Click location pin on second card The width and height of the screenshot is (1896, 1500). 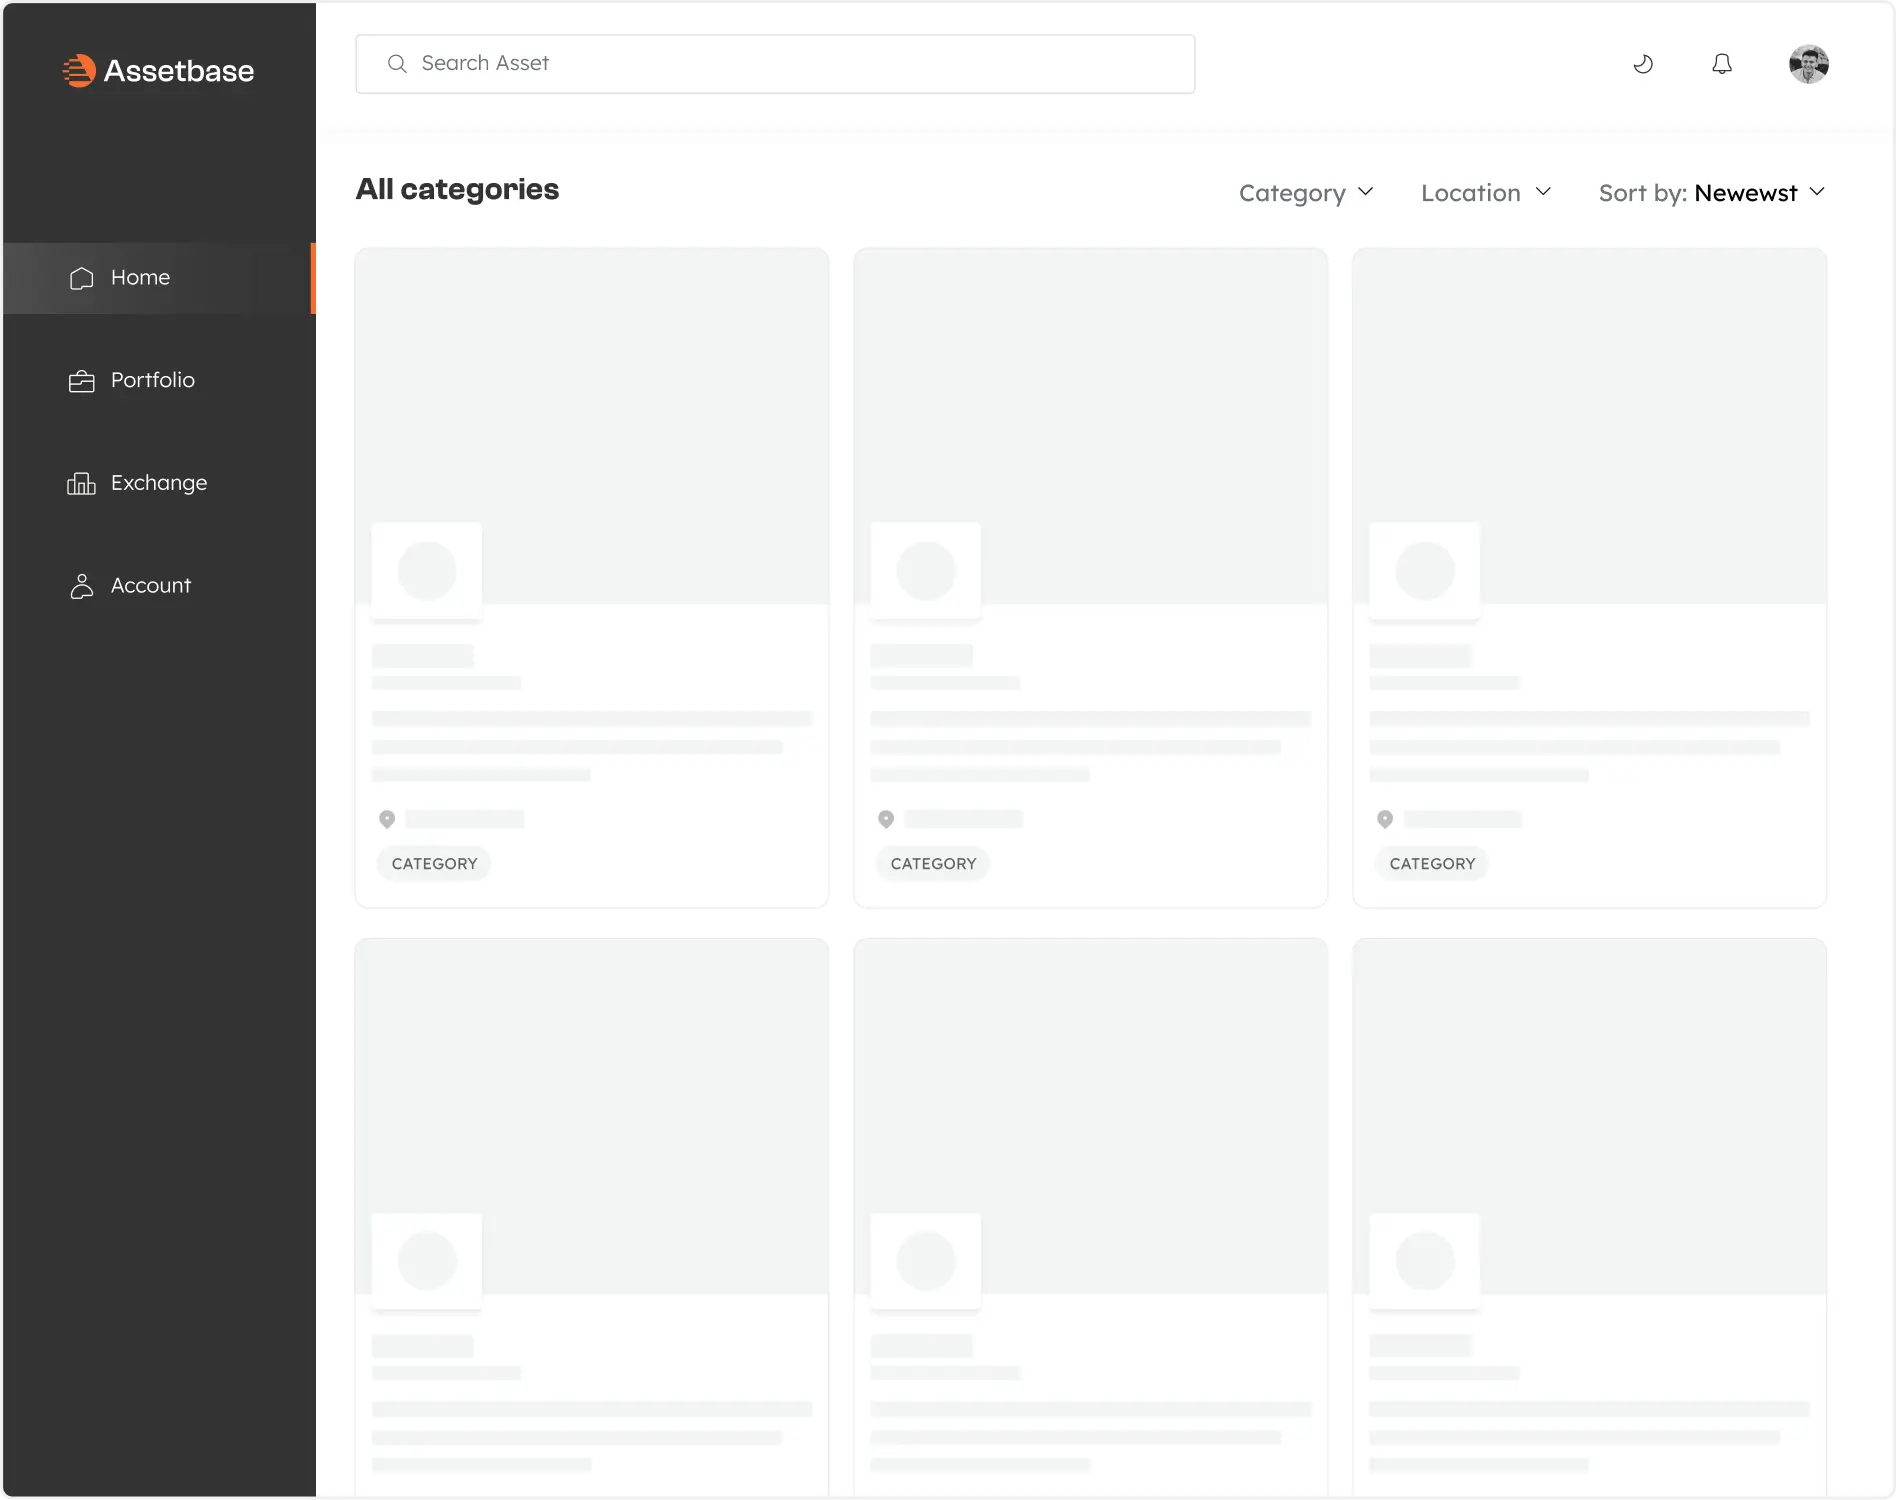pos(886,820)
